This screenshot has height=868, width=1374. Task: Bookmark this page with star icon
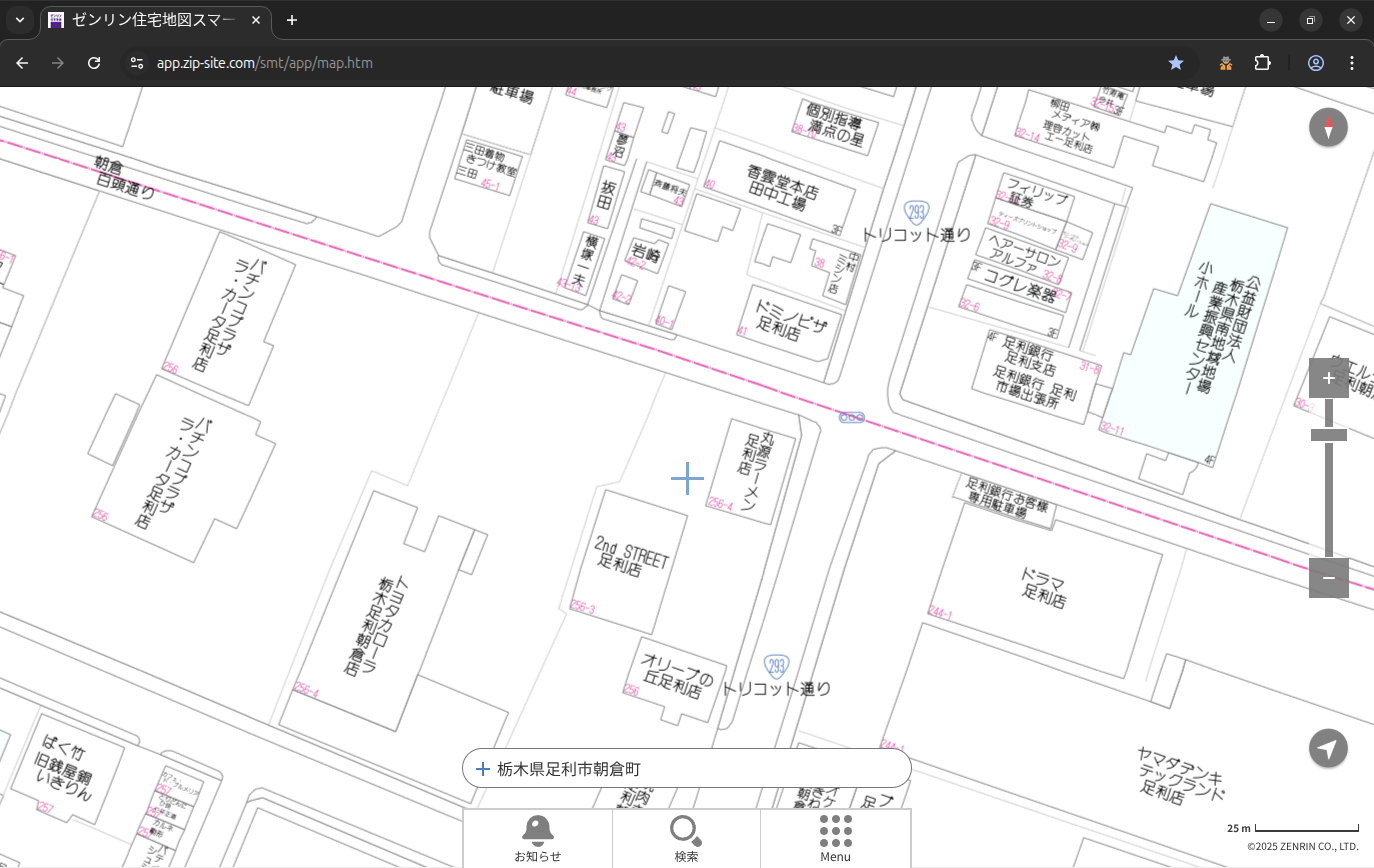click(x=1176, y=63)
